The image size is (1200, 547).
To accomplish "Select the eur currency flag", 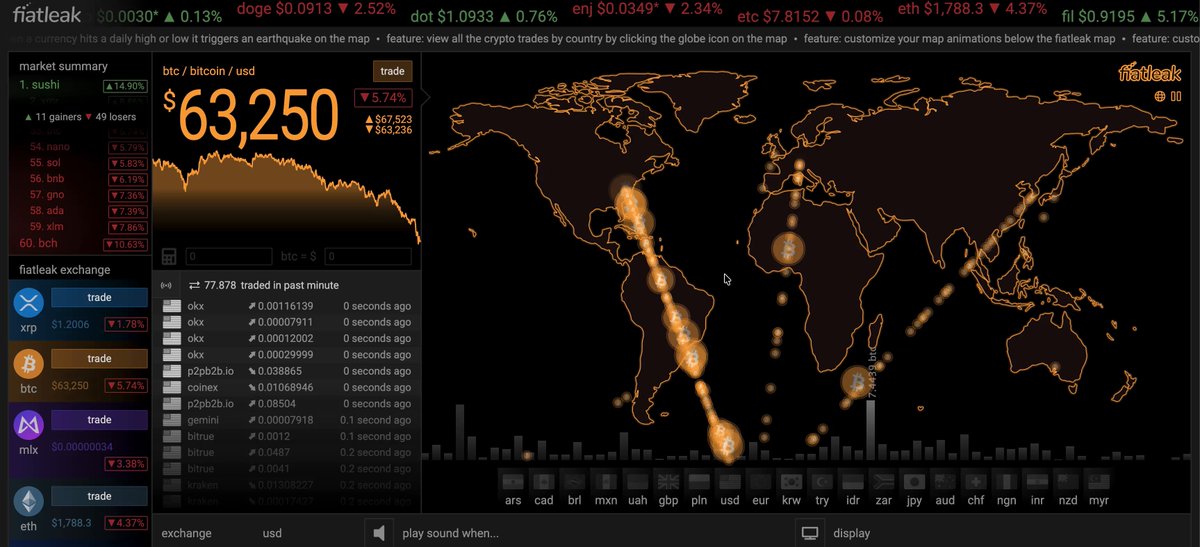I will click(x=760, y=481).
